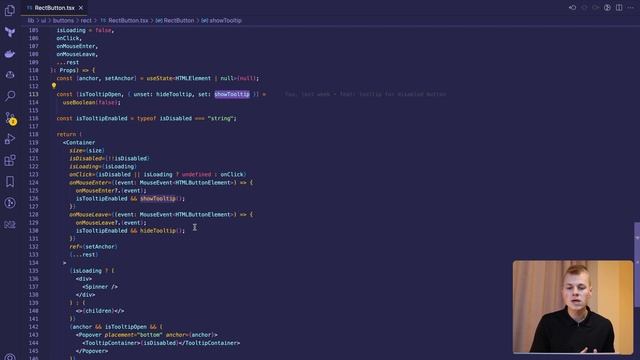Open the Extensions view
The width and height of the screenshot is (640, 360).
10,160
